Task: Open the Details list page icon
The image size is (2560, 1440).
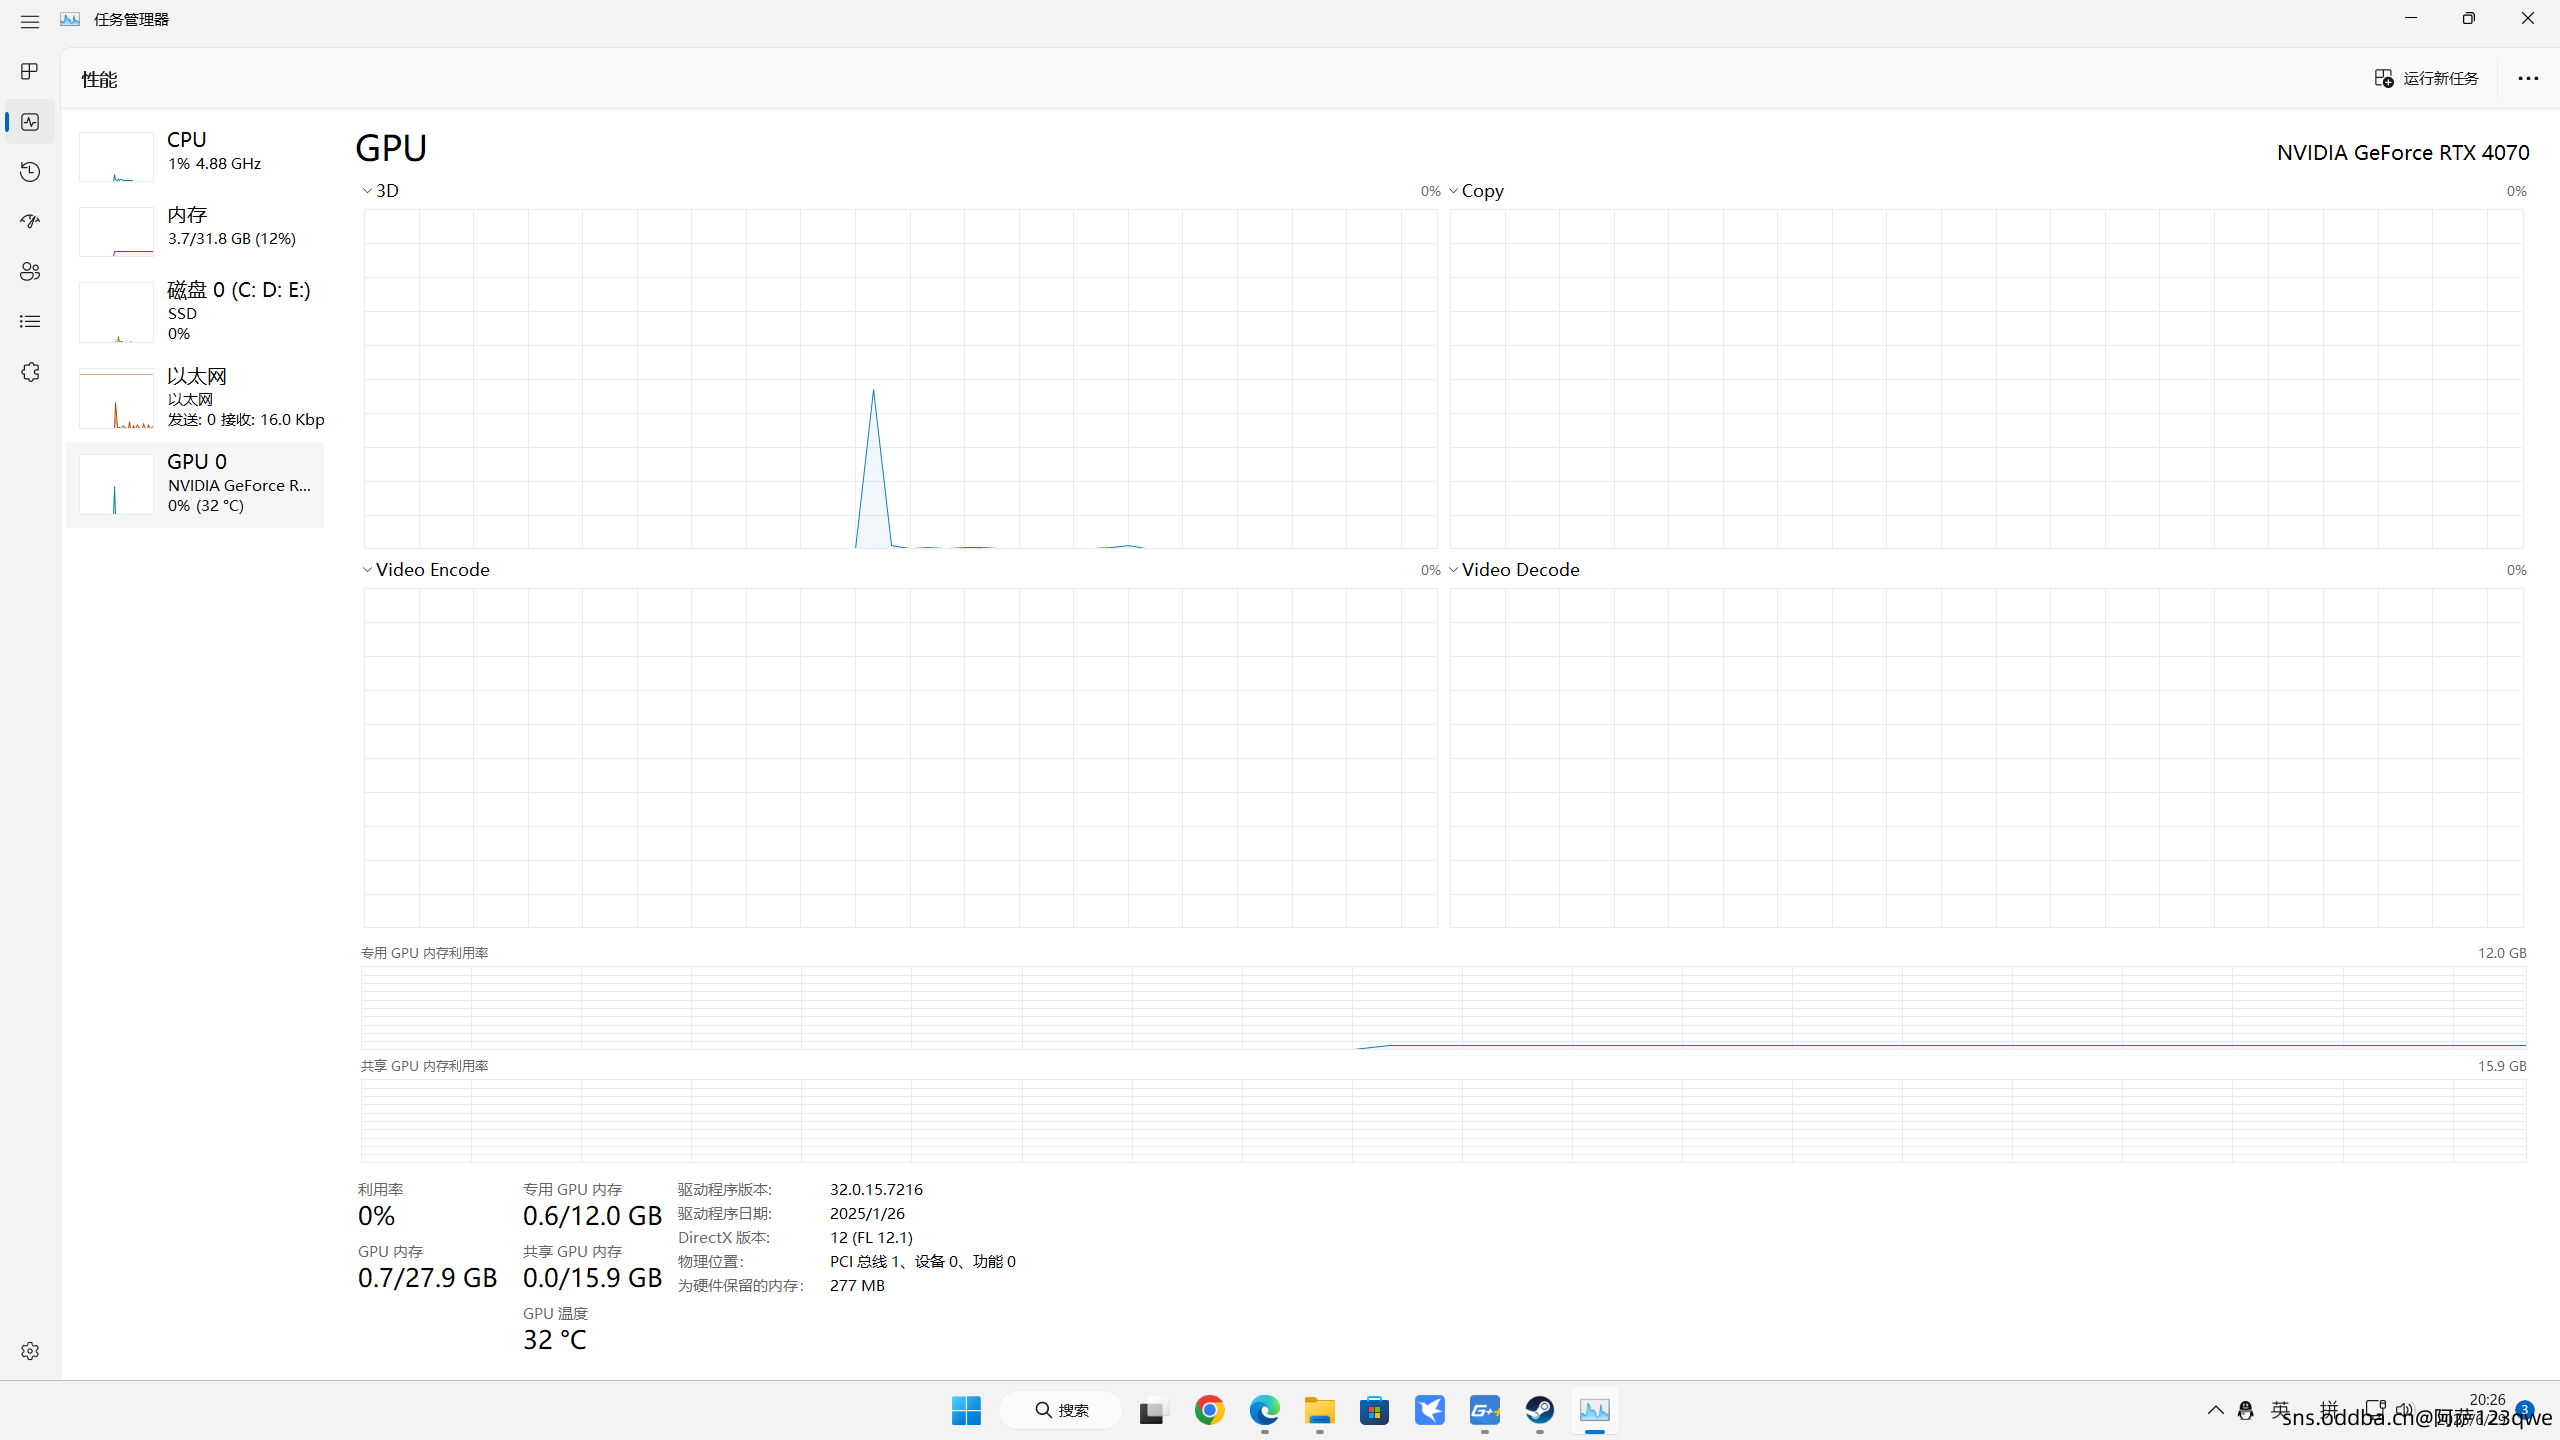Action: (x=30, y=321)
